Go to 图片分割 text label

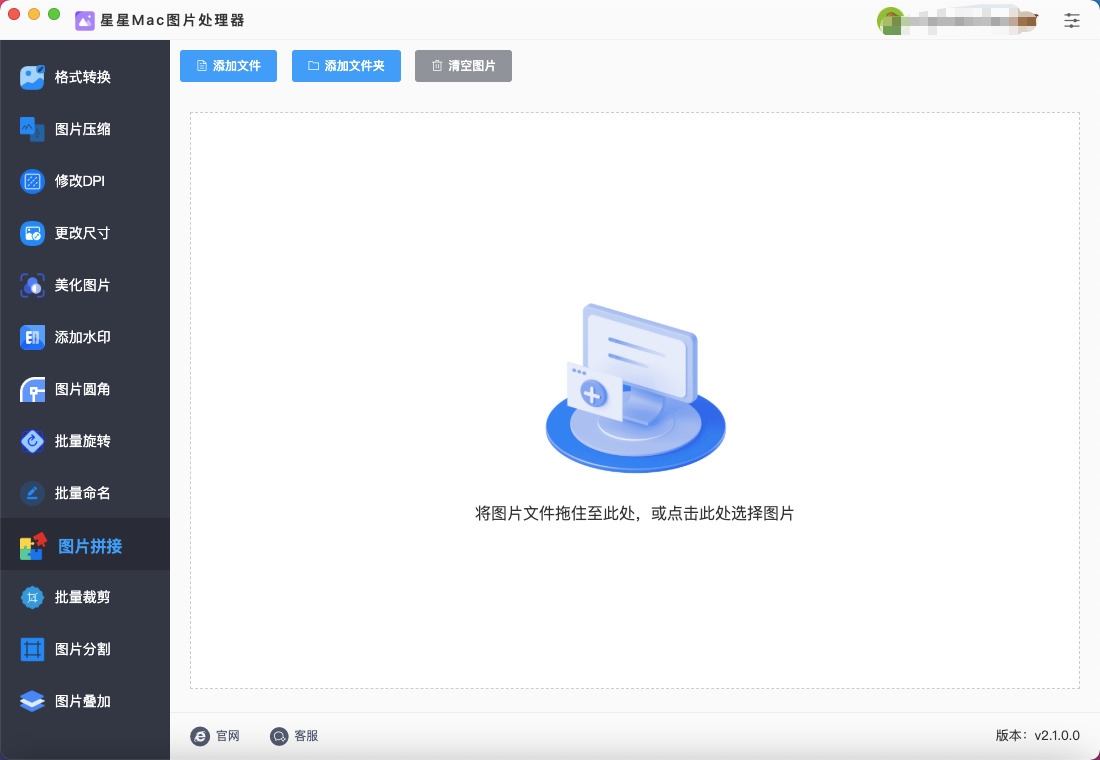[83, 649]
